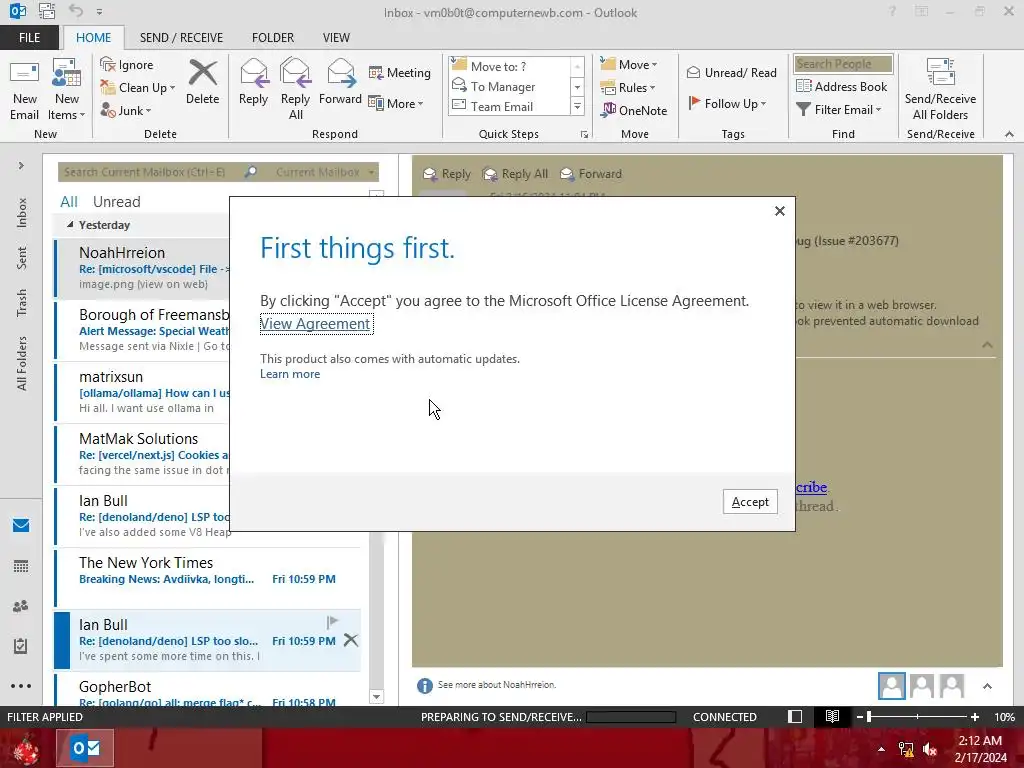Collapse the ribbon with the arrow
The image size is (1024, 768).
(1009, 134)
